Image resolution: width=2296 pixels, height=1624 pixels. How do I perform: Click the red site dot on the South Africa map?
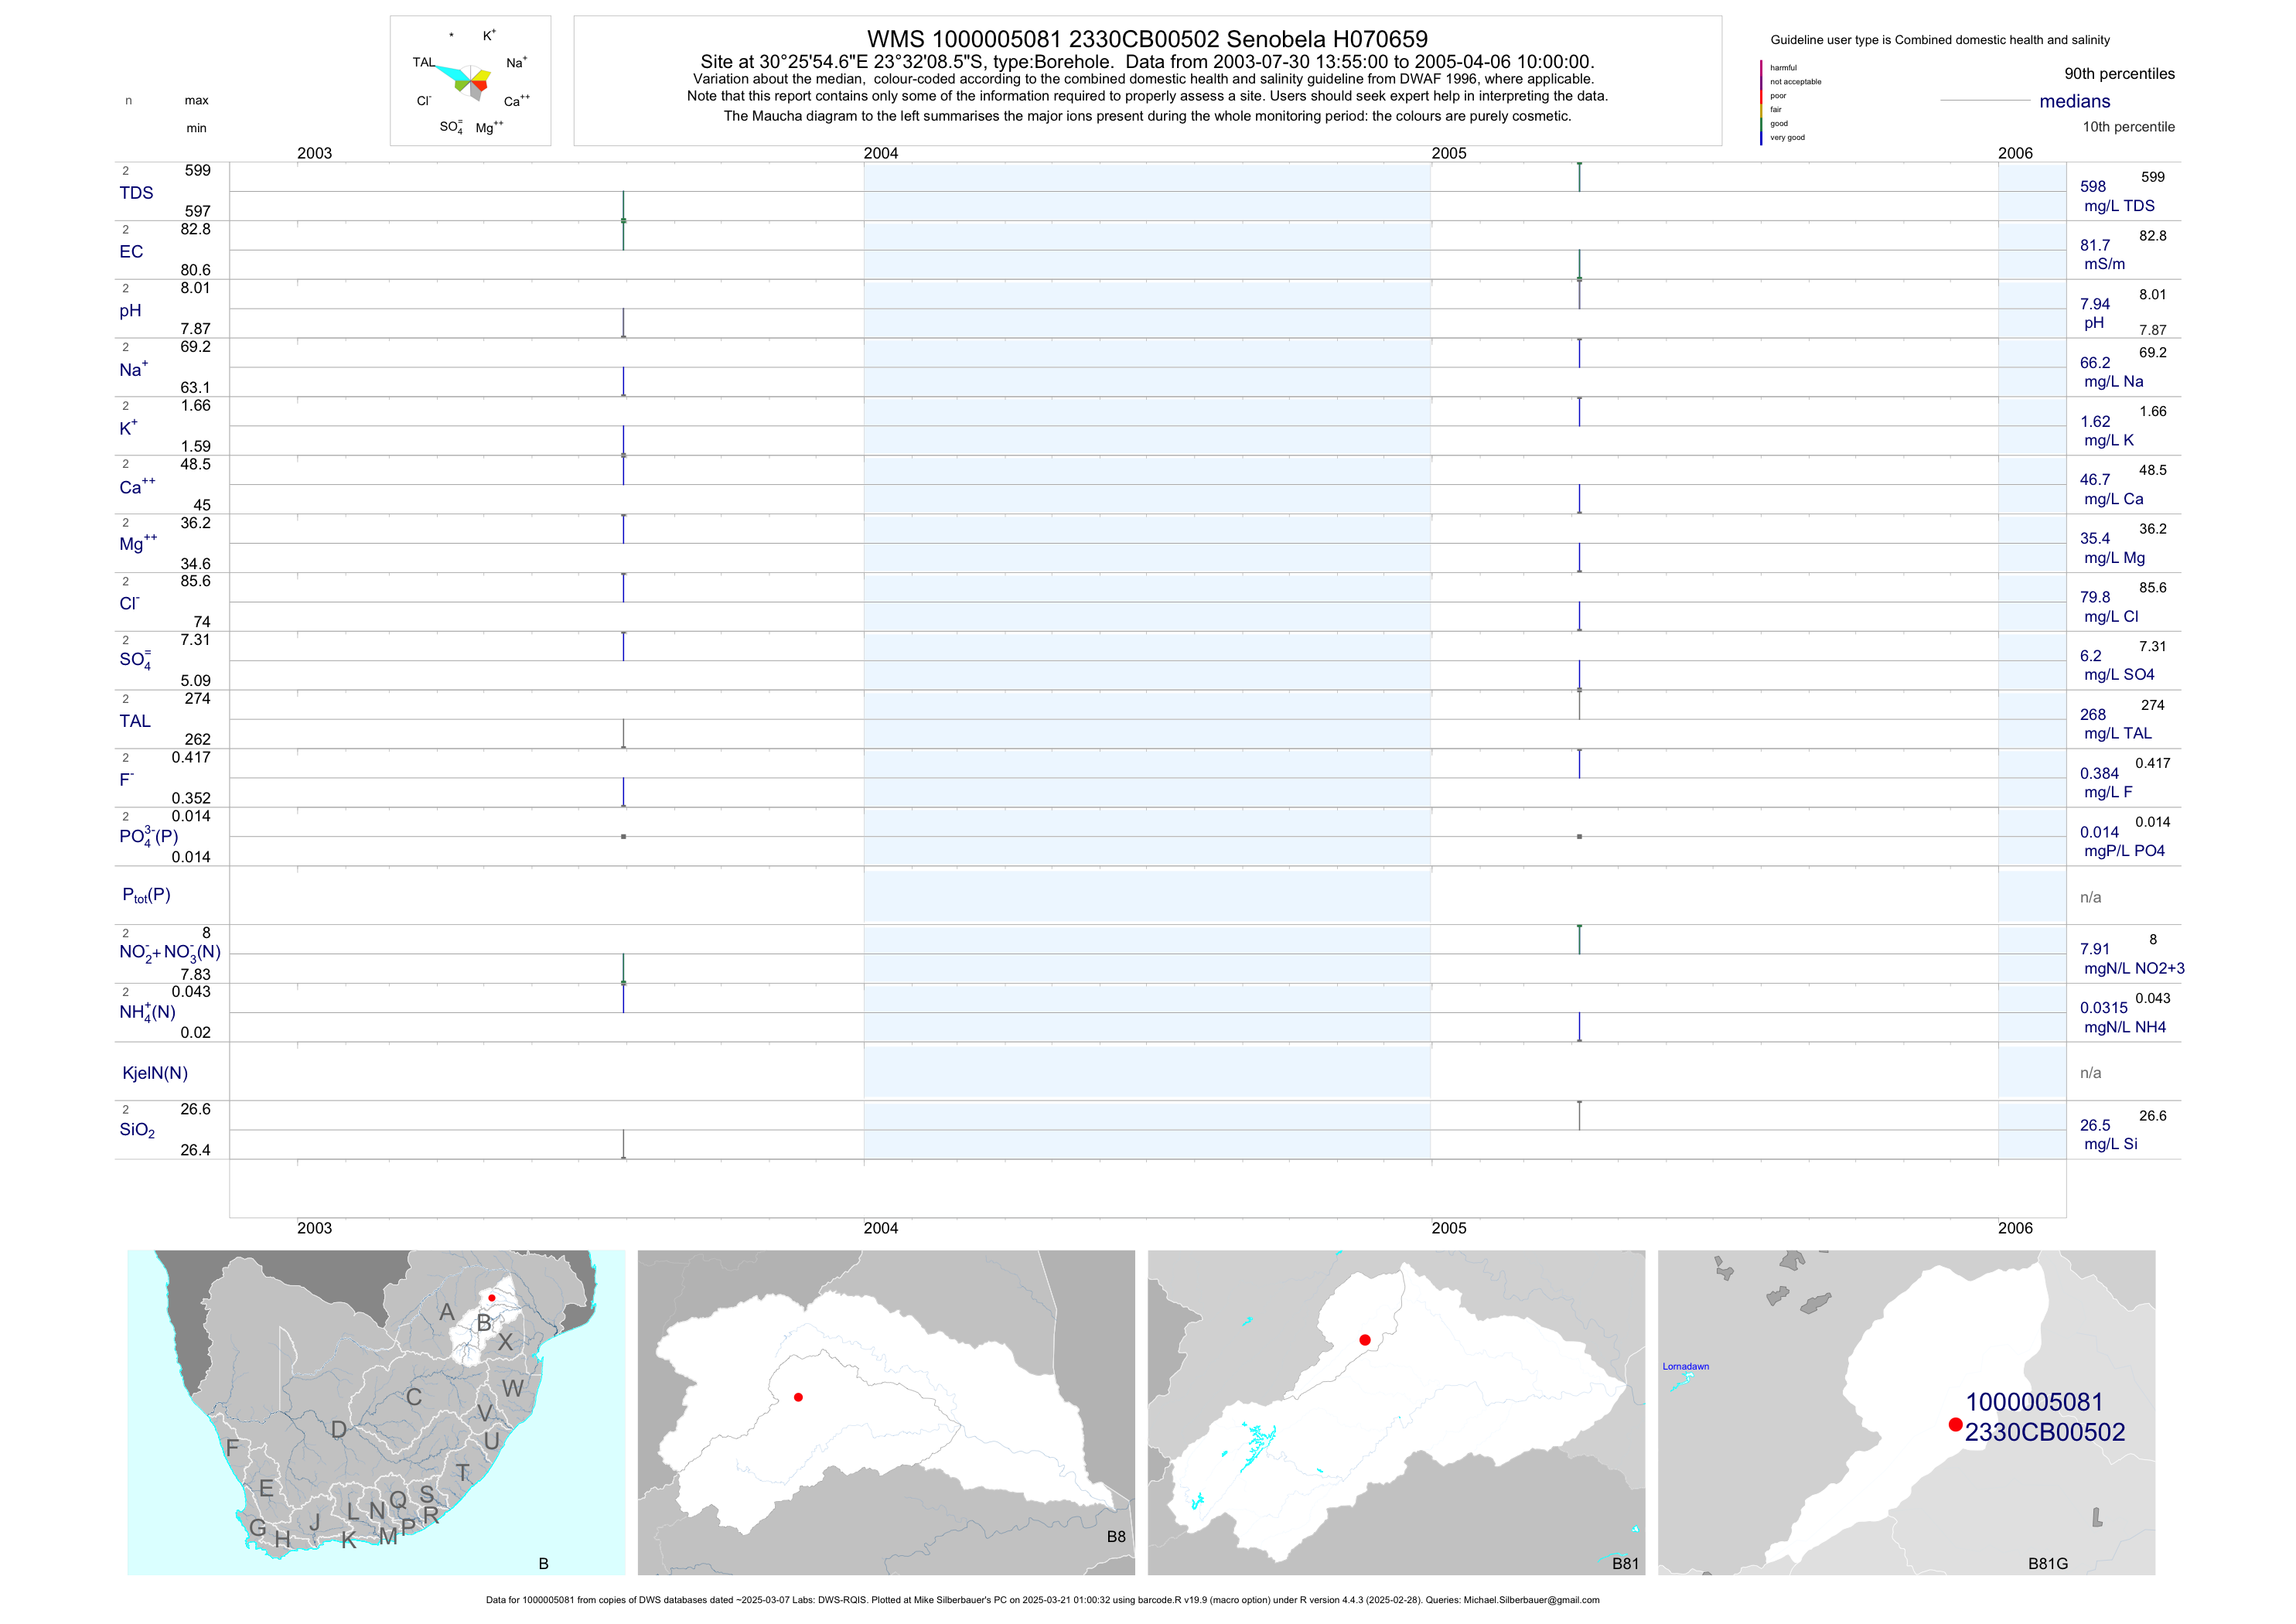click(x=491, y=1298)
